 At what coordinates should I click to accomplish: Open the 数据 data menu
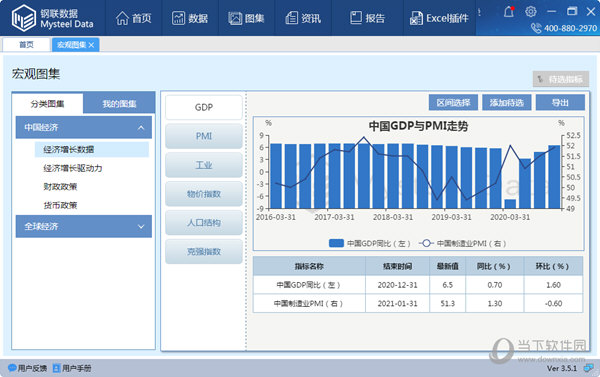tap(190, 18)
